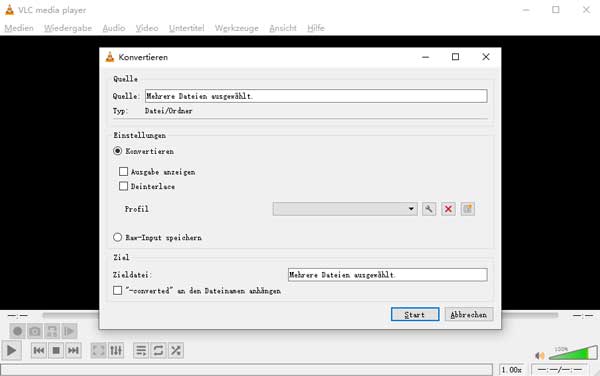
Task: Toggle shuffle random playback
Action: tap(176, 350)
